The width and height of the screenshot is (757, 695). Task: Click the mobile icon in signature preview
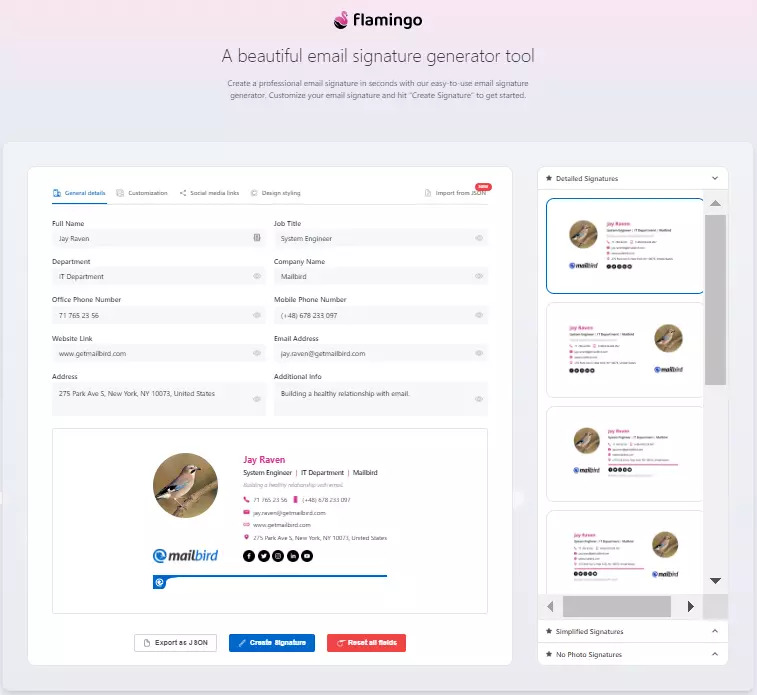click(x=295, y=500)
